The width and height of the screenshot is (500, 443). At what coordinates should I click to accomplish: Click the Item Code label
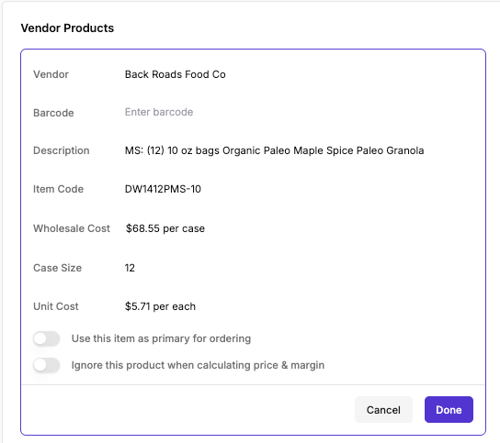58,189
